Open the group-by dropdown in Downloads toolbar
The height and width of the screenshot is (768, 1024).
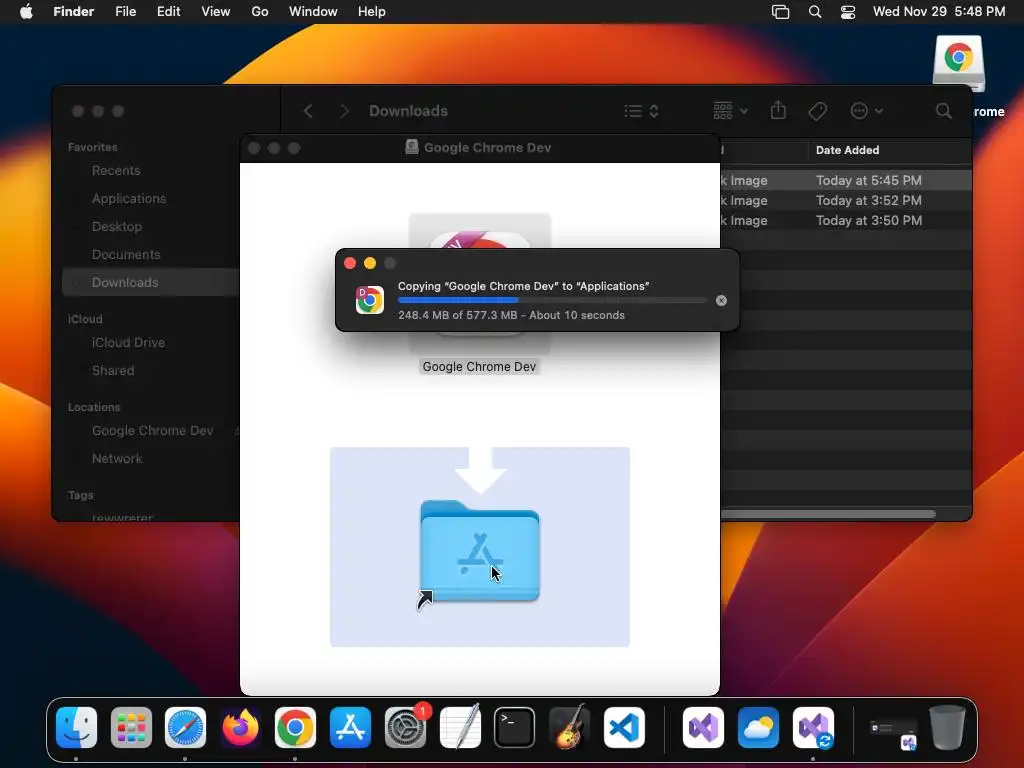pos(730,111)
